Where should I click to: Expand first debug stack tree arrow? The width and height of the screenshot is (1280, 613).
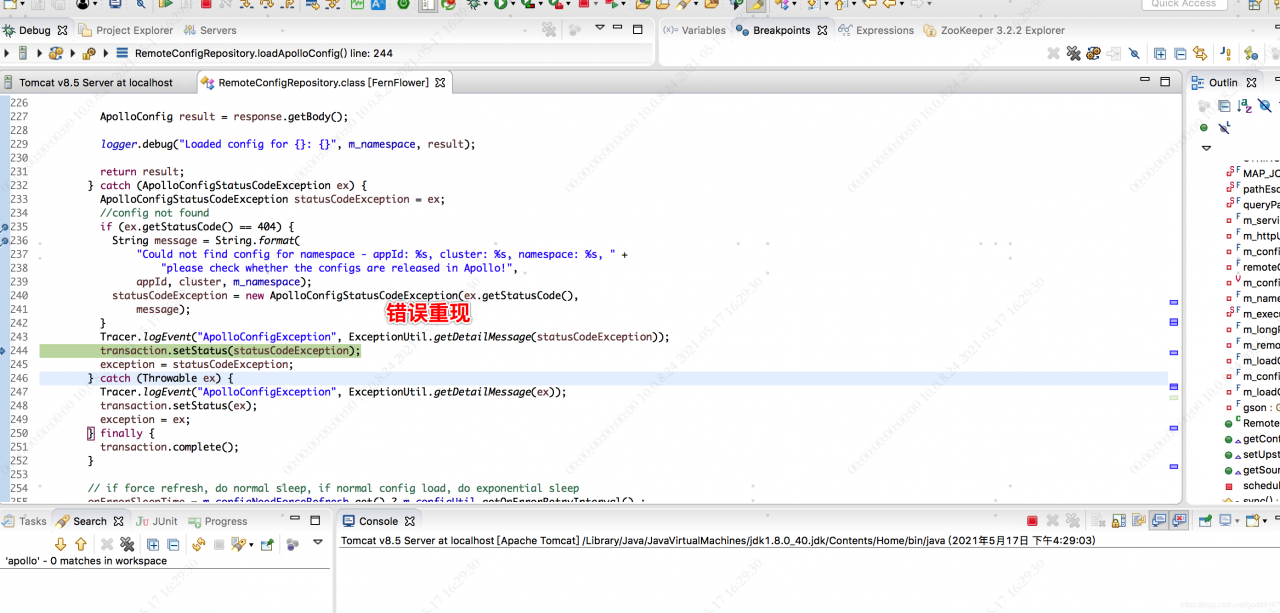[7, 53]
